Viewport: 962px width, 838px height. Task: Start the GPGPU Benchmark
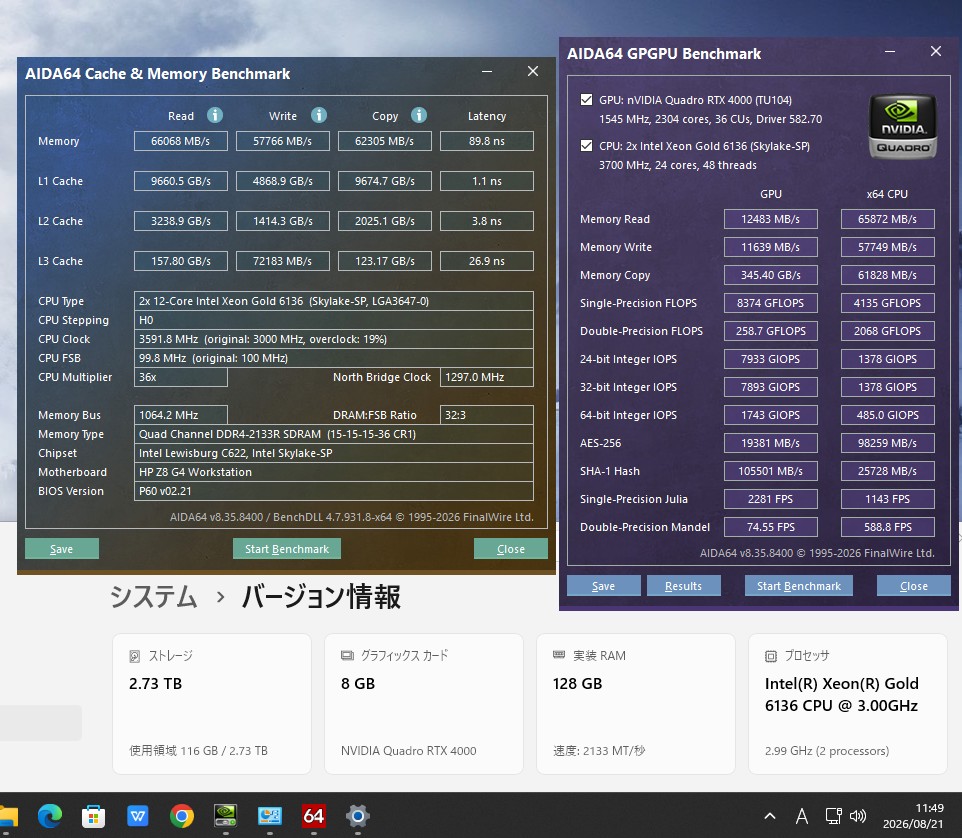[x=798, y=585]
